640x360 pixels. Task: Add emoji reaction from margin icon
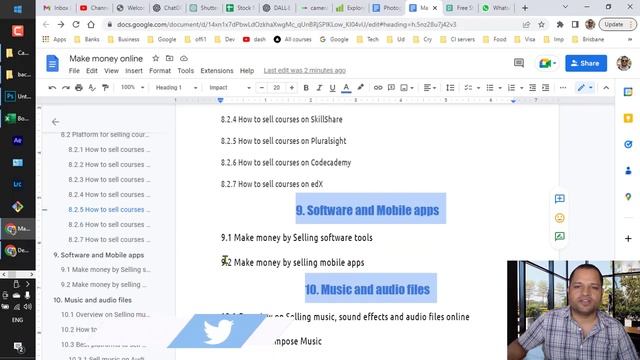tap(560, 218)
